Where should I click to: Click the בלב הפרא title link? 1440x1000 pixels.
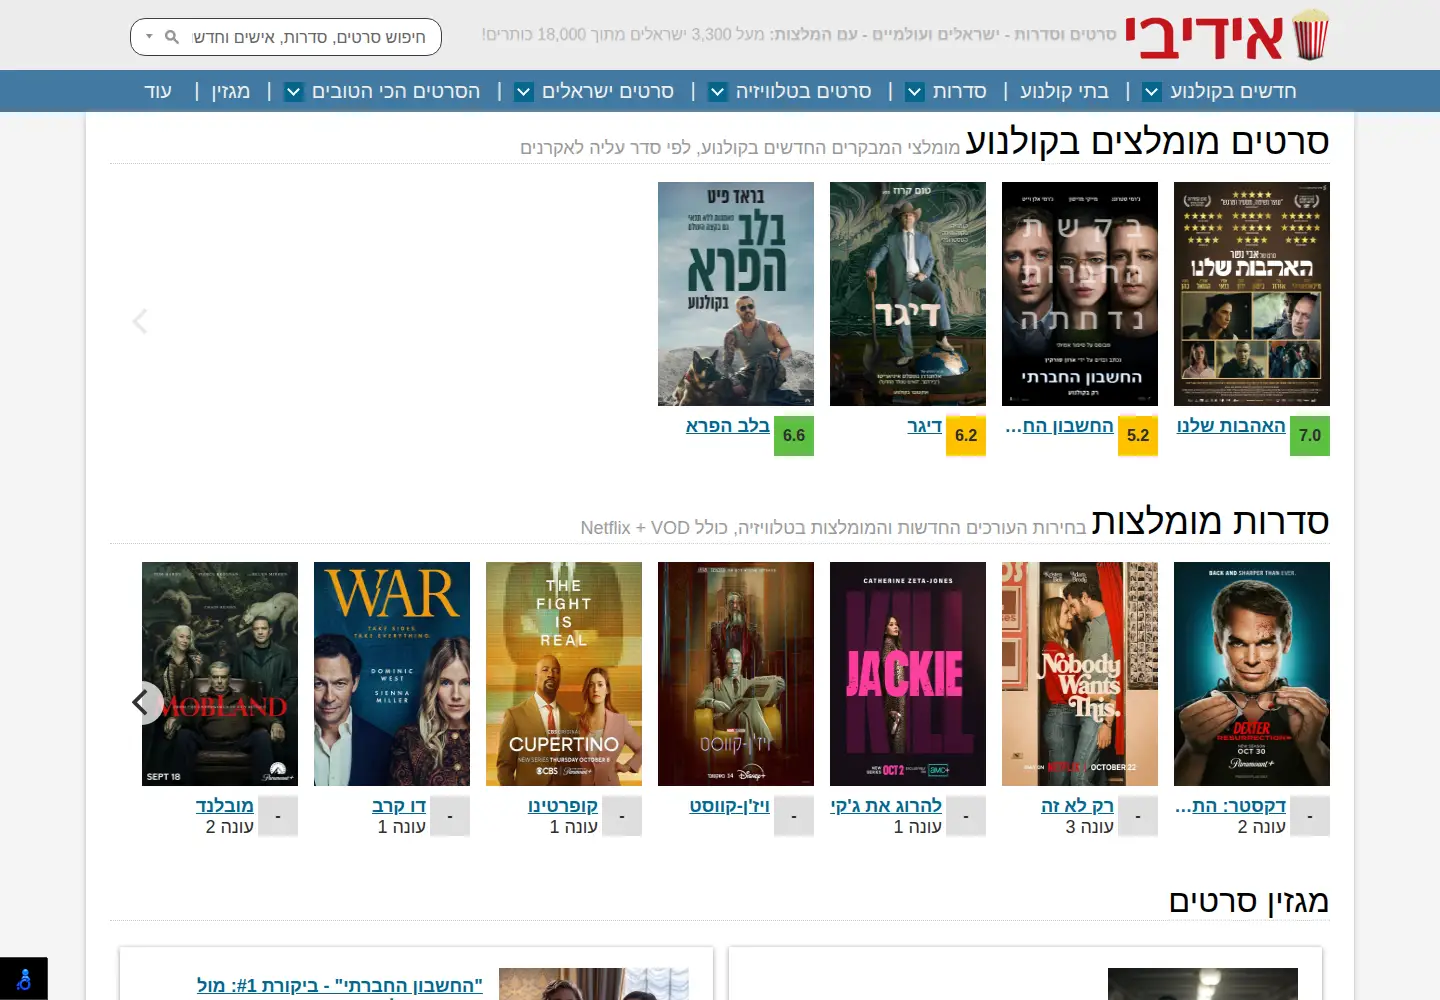pyautogui.click(x=728, y=426)
